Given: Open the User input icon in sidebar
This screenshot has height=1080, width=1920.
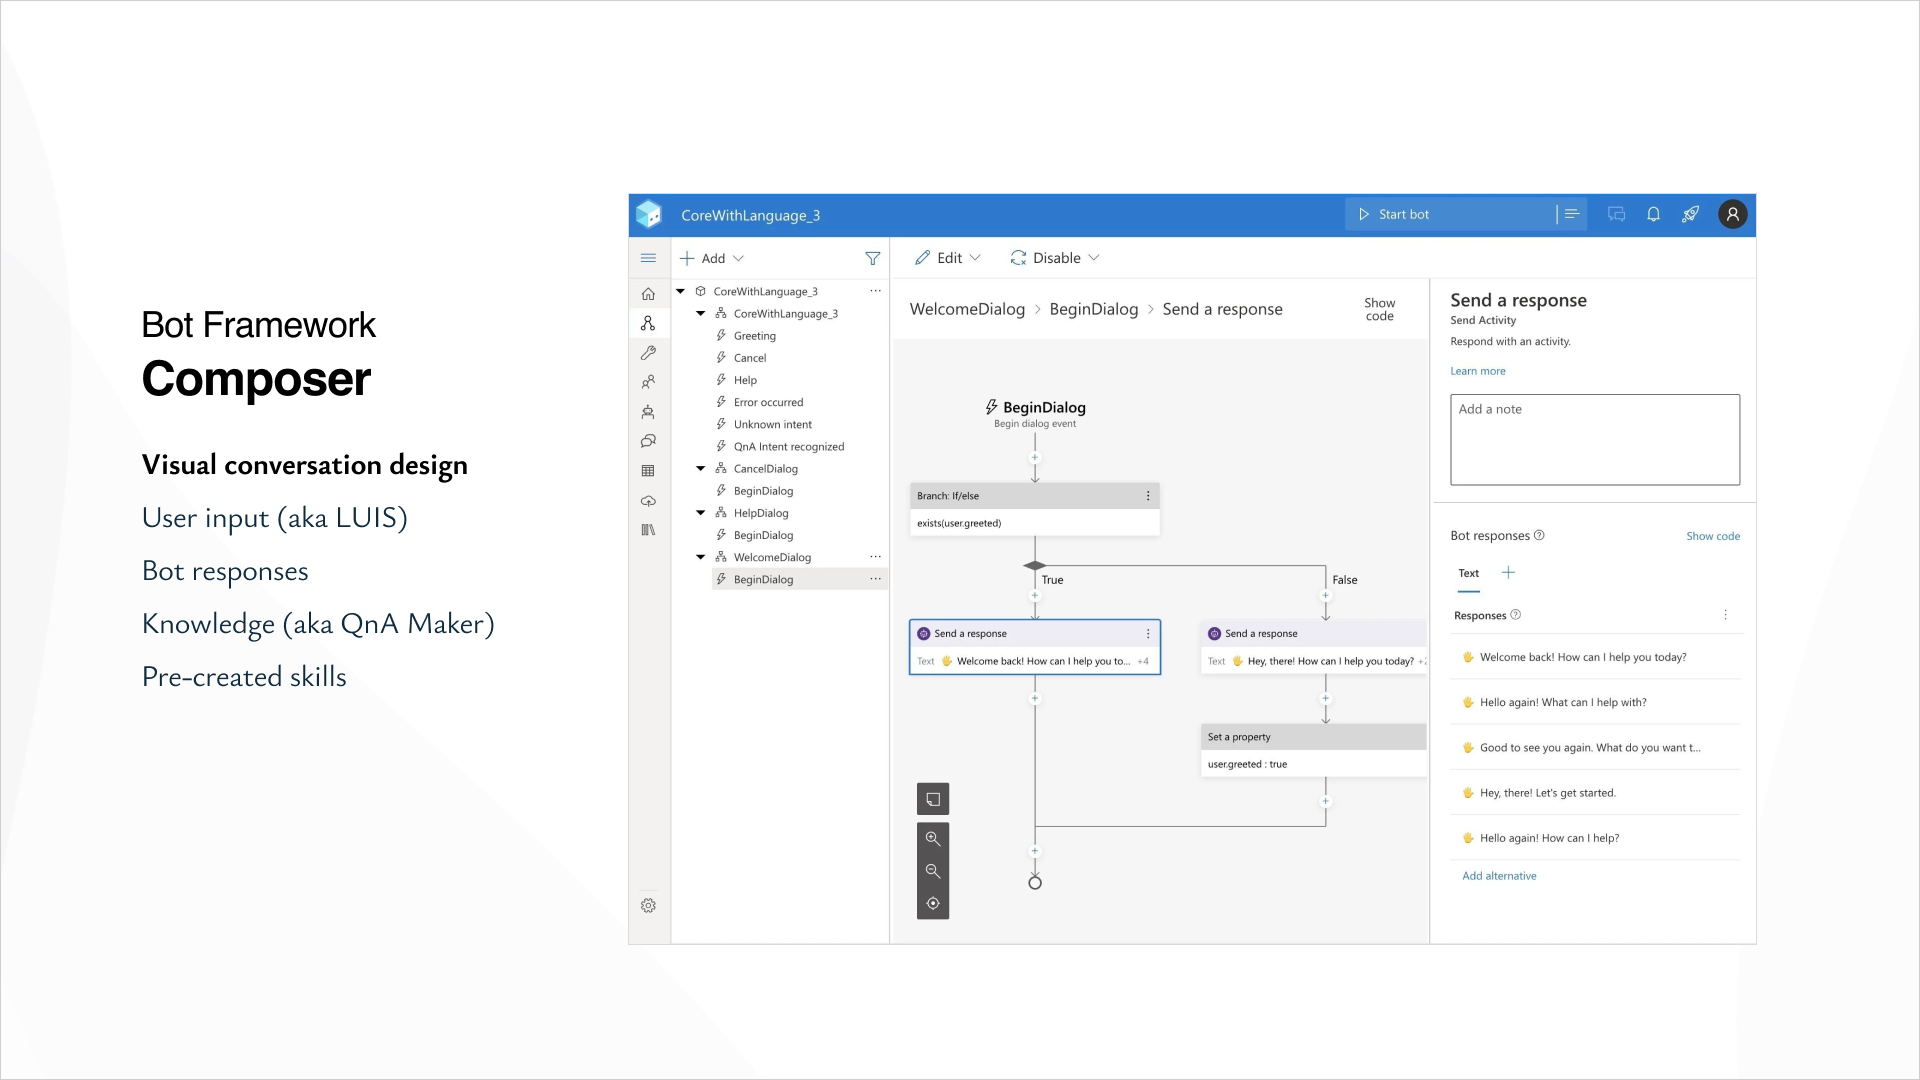Looking at the screenshot, I should pyautogui.click(x=648, y=382).
